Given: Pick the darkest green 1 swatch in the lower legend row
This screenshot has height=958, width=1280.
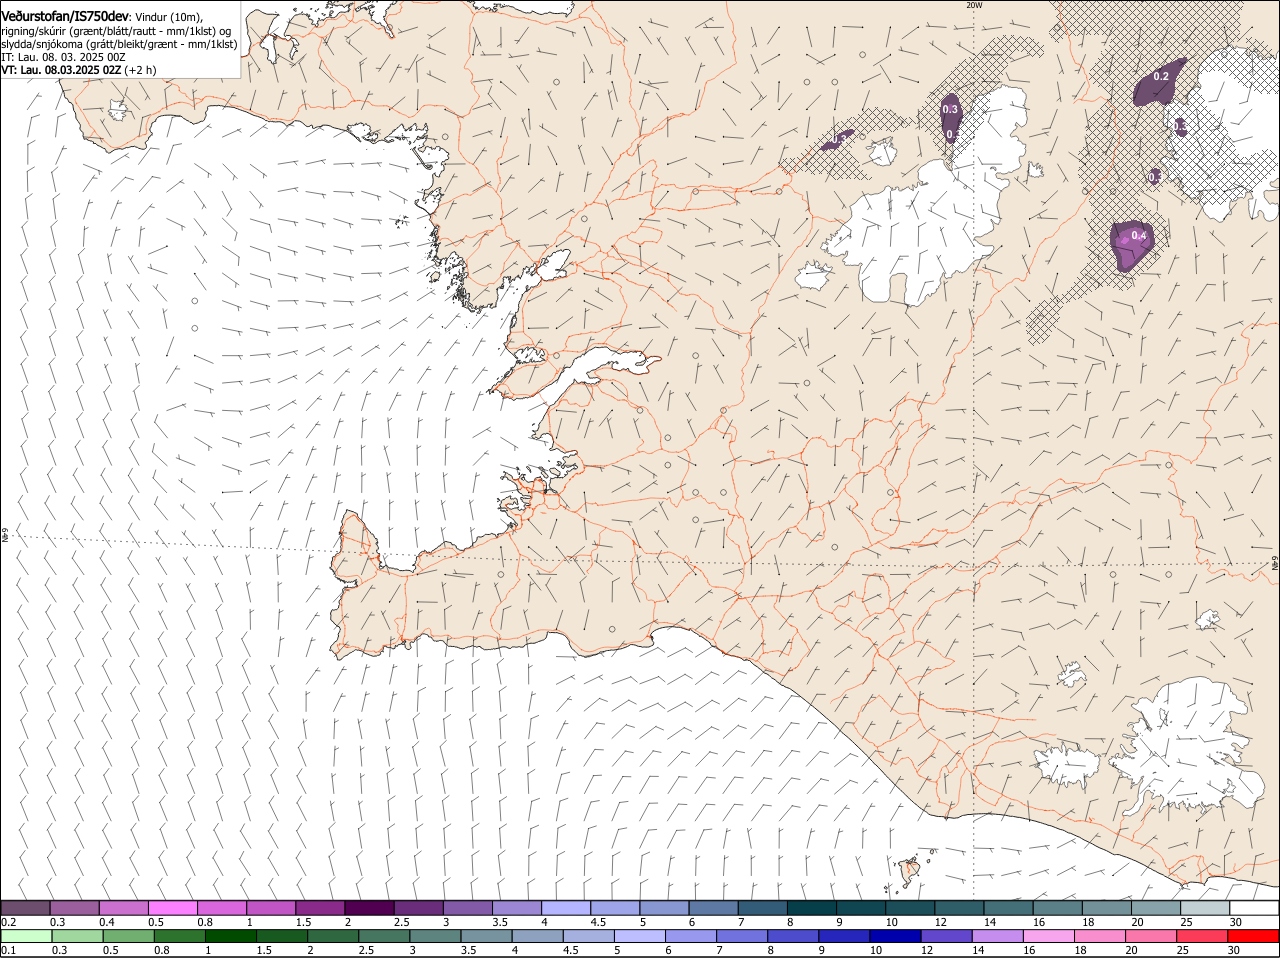Looking at the screenshot, I should tap(230, 936).
